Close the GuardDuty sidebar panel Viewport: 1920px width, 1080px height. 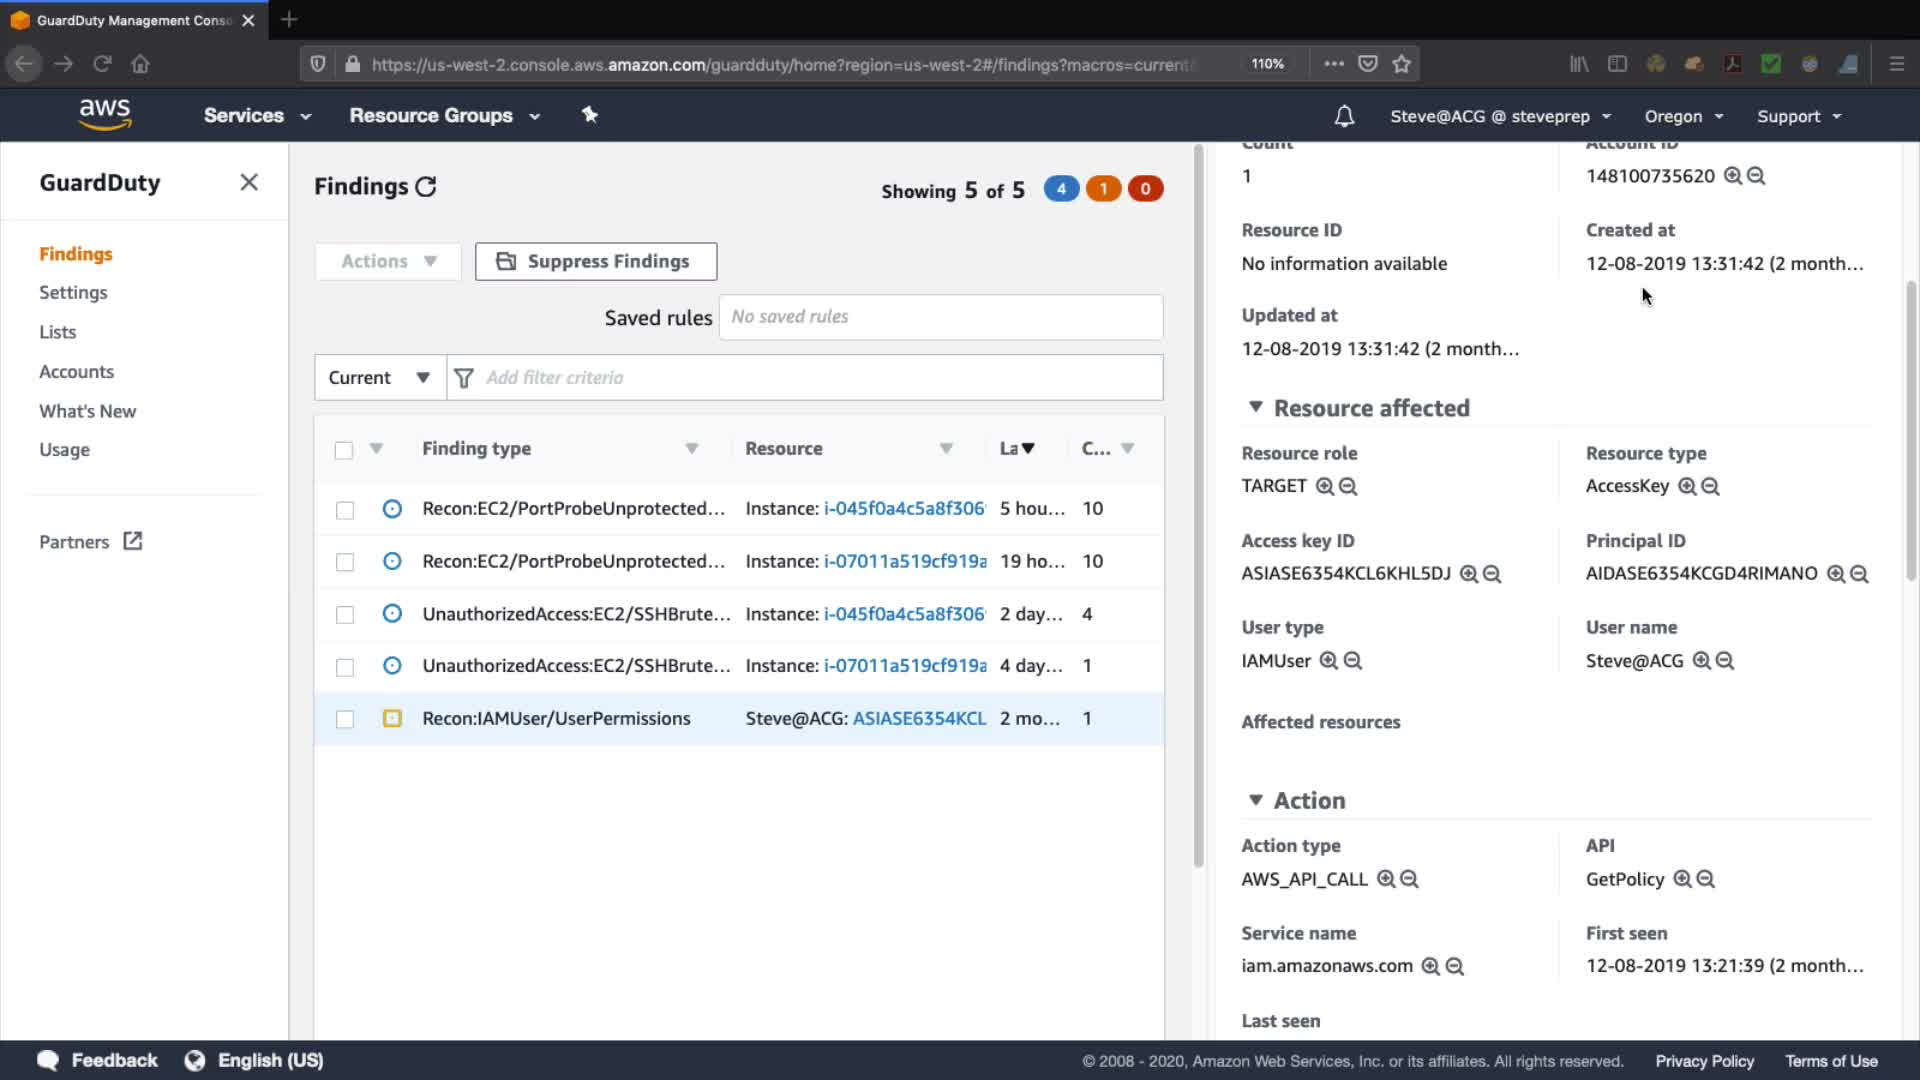[x=249, y=182]
